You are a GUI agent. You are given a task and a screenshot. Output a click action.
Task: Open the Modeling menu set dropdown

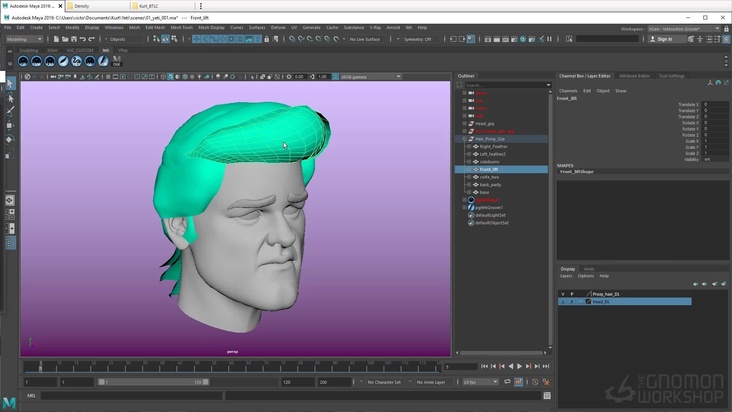27,39
